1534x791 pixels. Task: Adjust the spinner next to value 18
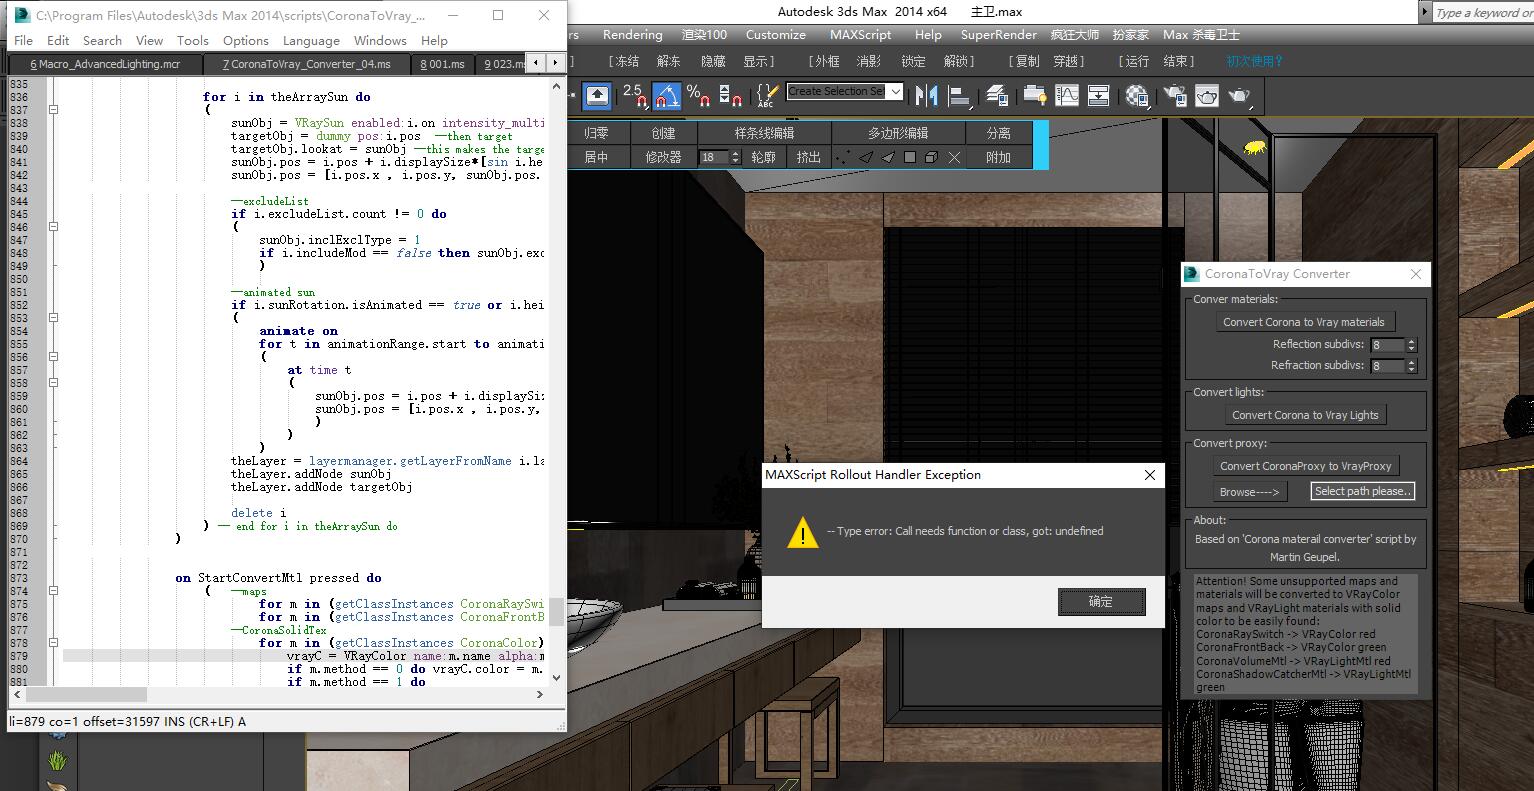pyautogui.click(x=736, y=157)
